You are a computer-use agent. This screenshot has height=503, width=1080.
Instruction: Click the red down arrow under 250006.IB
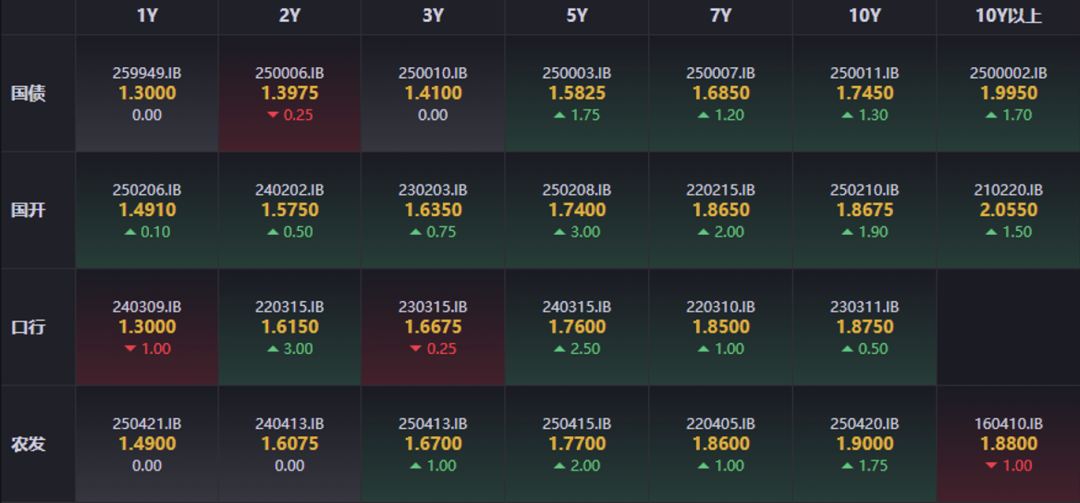(272, 115)
